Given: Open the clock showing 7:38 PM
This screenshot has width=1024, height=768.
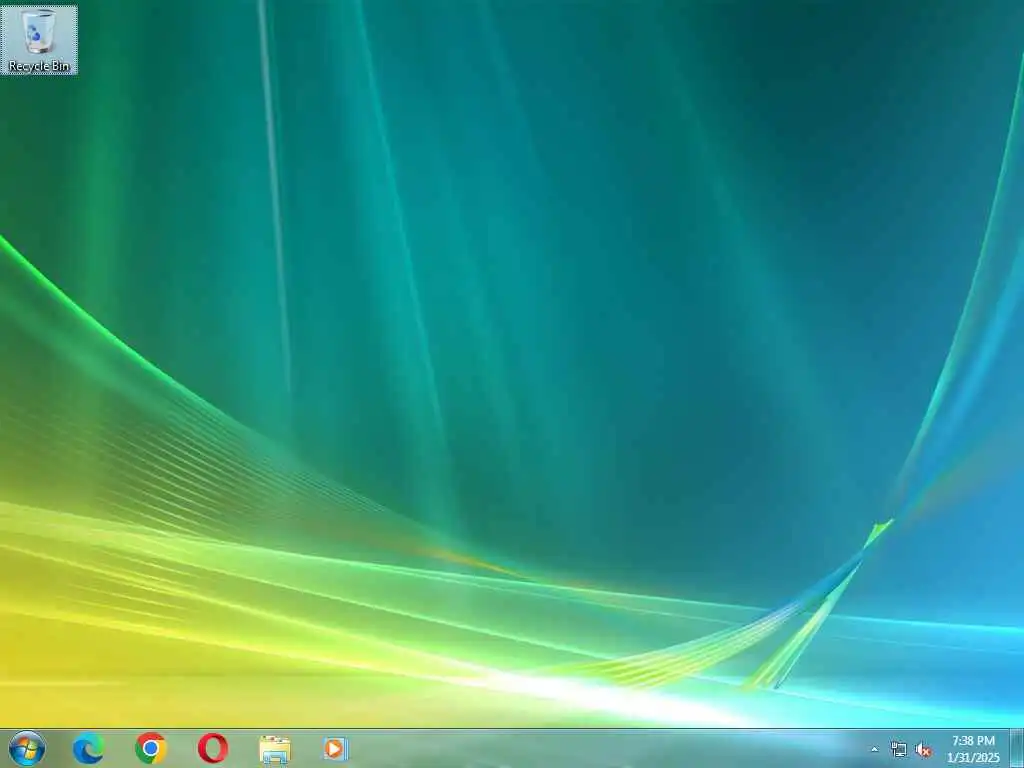Looking at the screenshot, I should coord(973,749).
